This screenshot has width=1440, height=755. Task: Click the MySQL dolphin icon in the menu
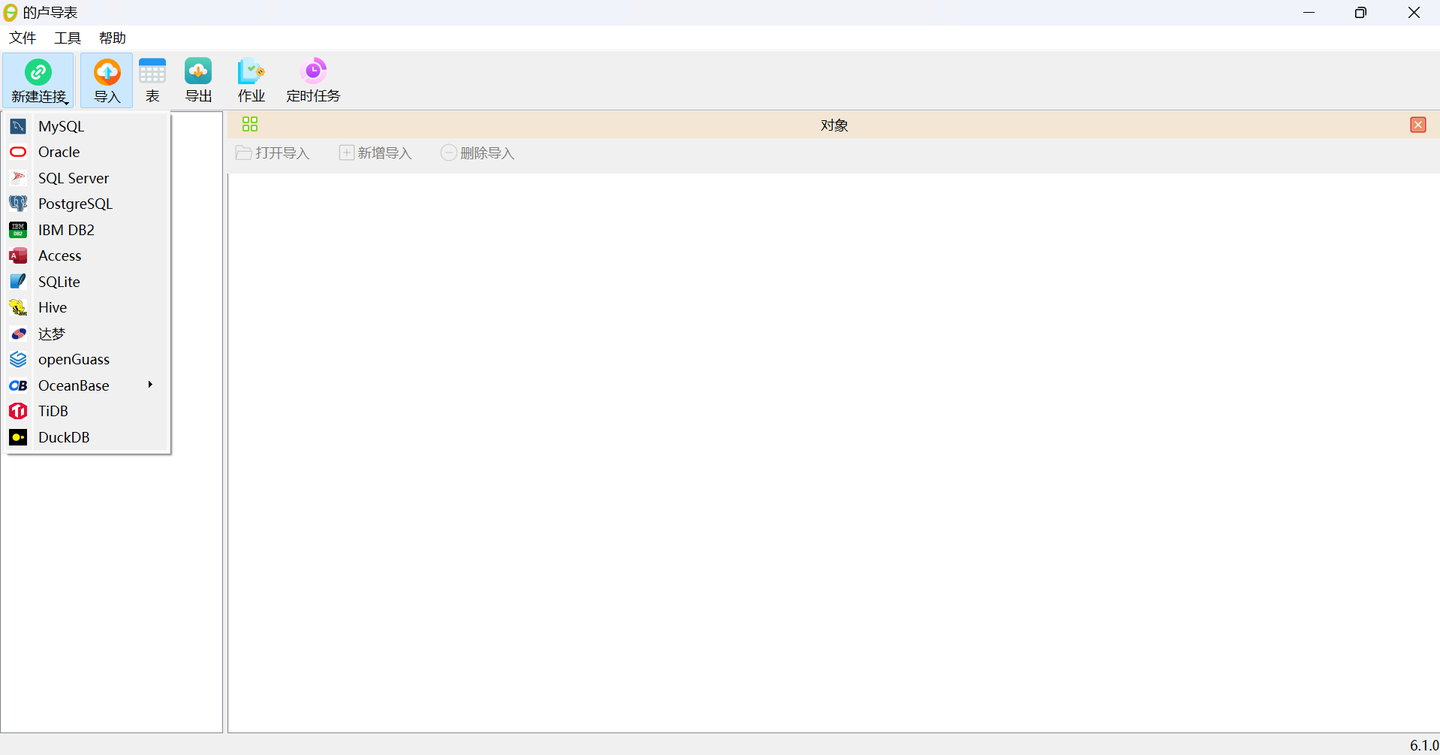tap(18, 126)
